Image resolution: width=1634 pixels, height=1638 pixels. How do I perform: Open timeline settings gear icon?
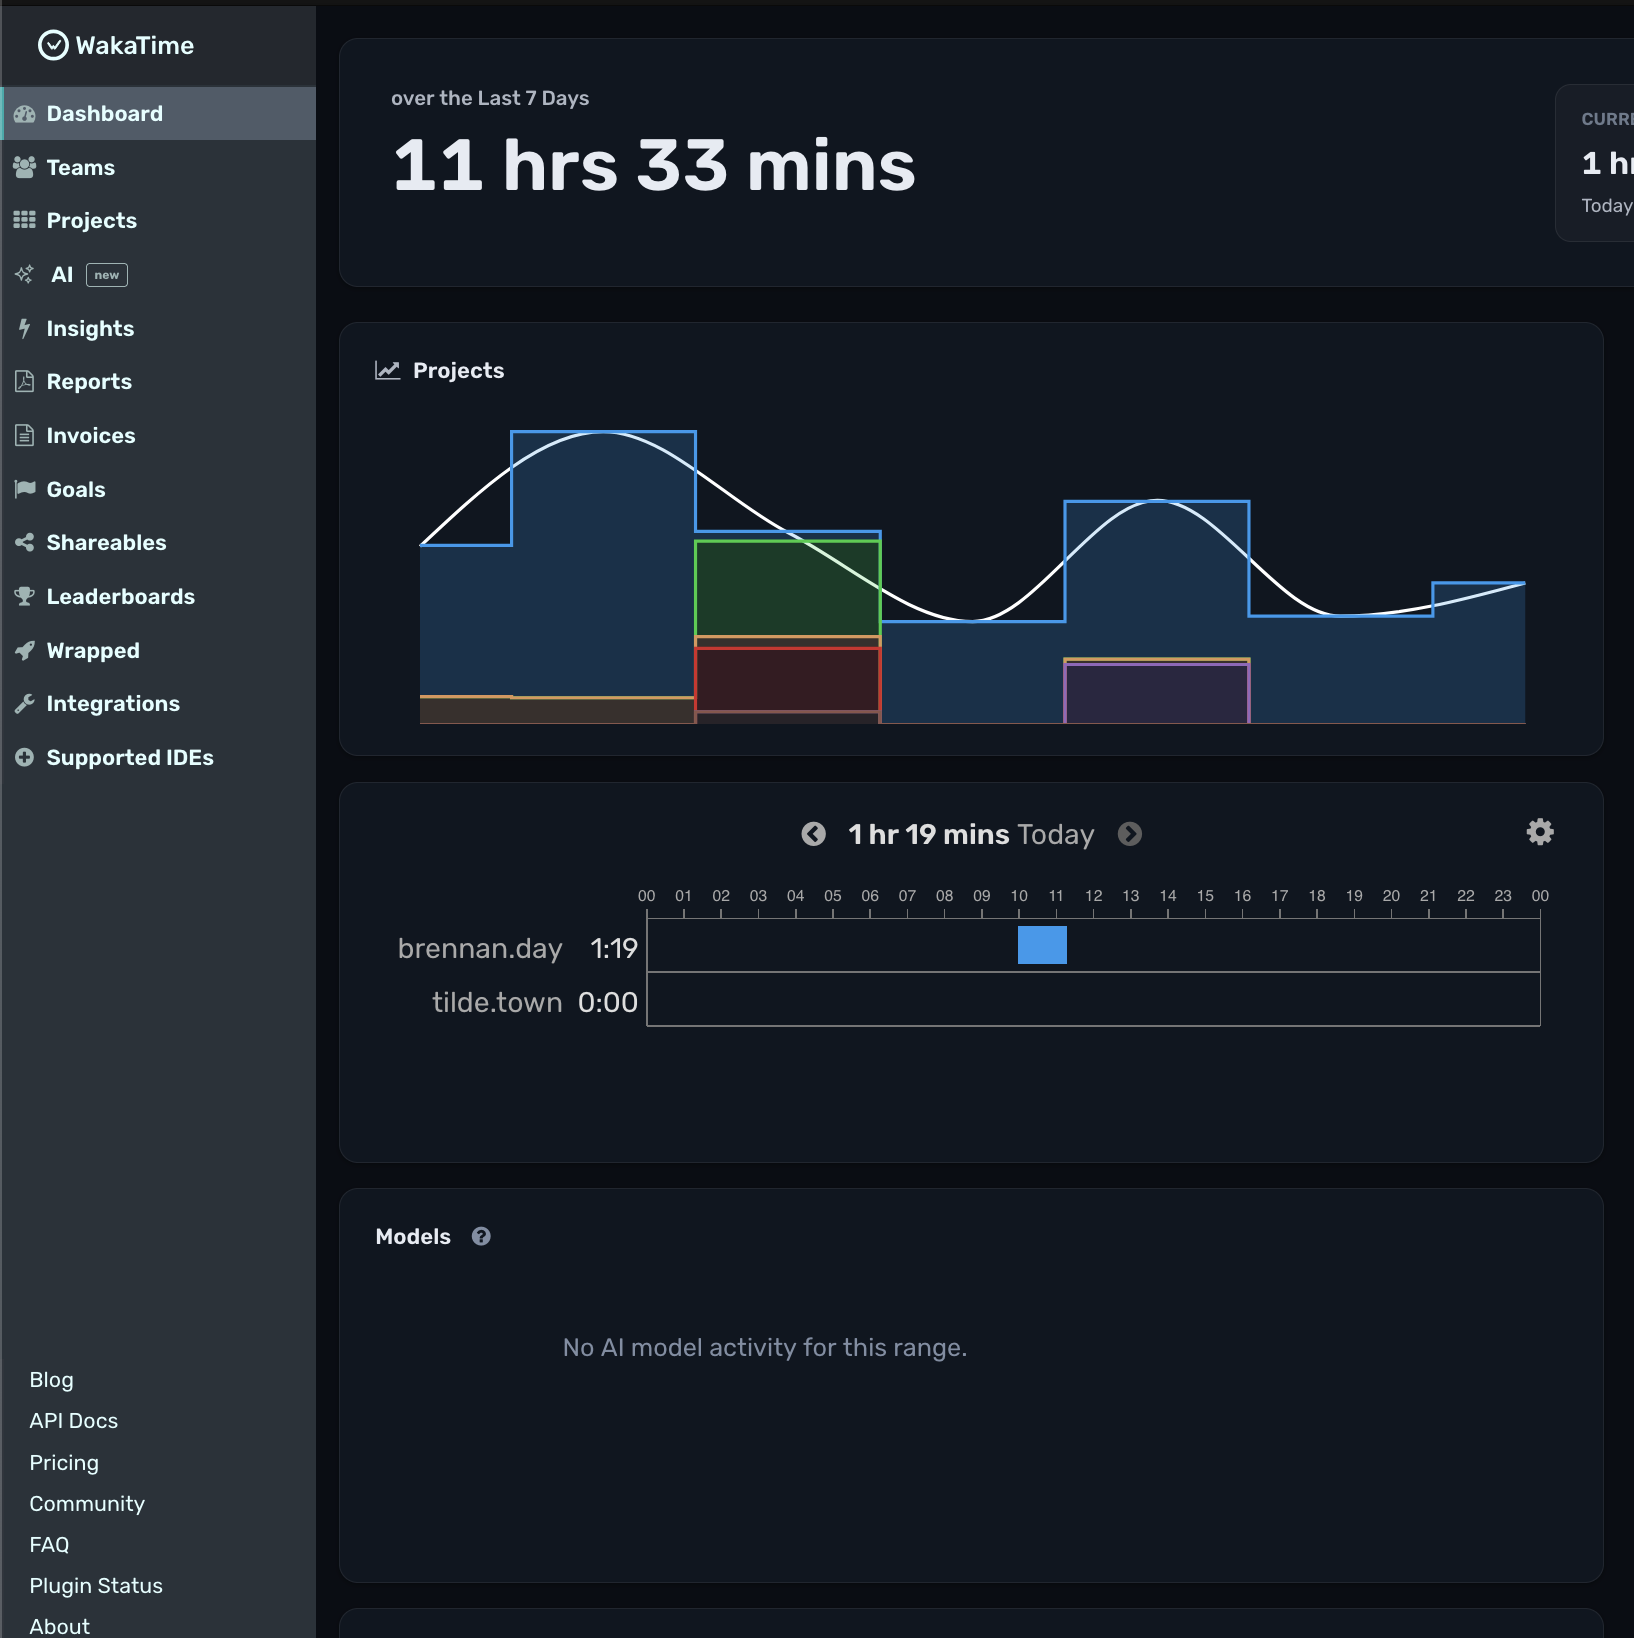[1540, 832]
